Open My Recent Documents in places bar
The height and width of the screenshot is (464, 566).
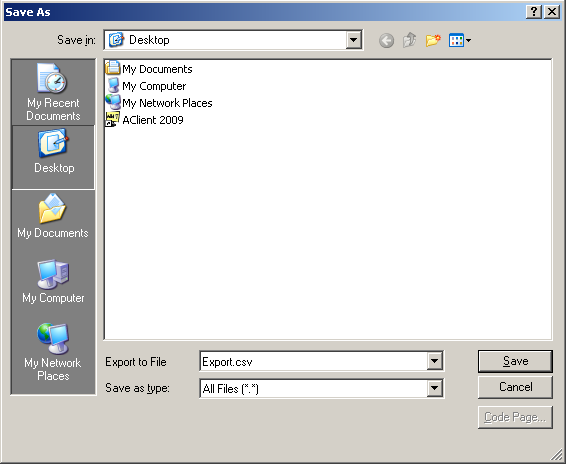[53, 92]
